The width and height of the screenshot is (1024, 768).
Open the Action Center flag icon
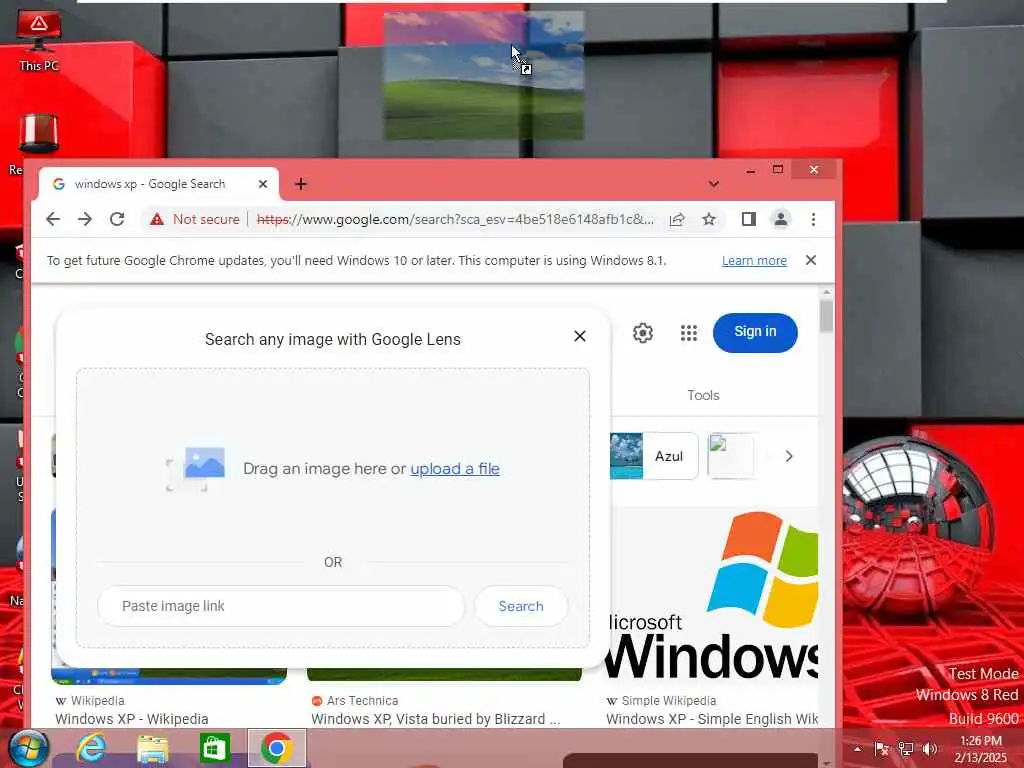point(881,749)
